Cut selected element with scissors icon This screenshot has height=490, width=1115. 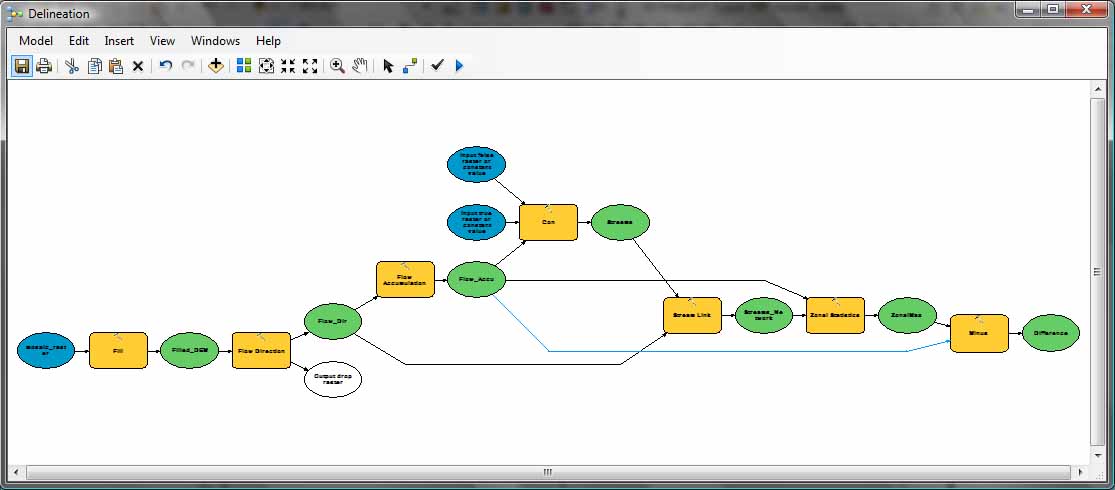pyautogui.click(x=72, y=66)
